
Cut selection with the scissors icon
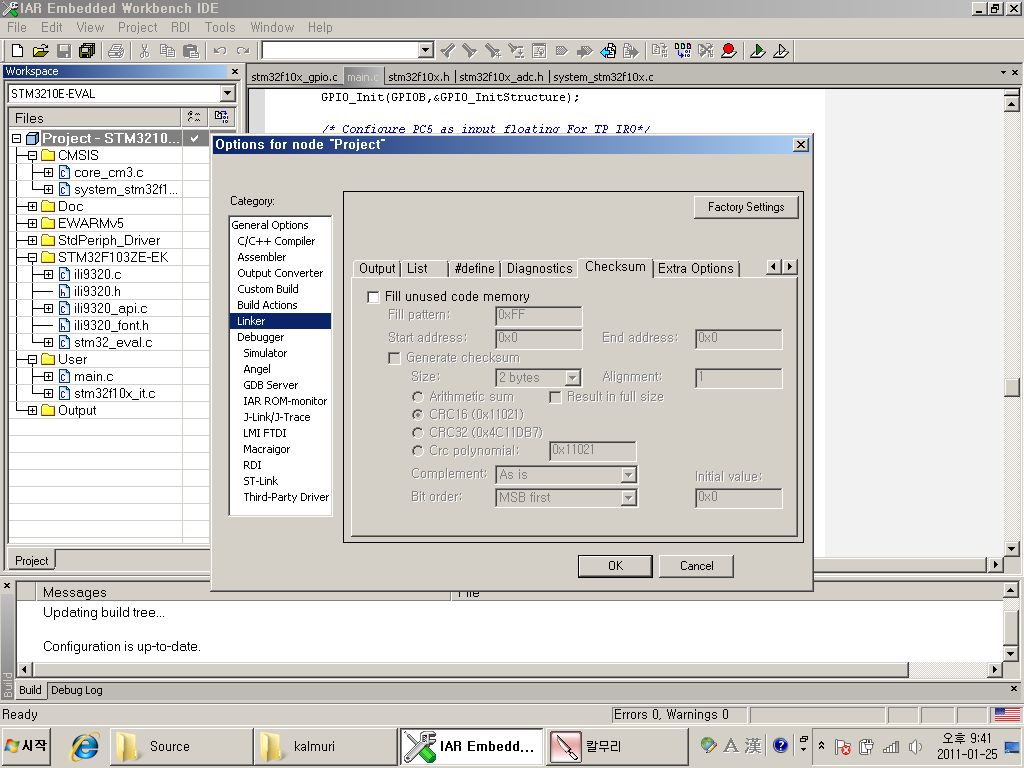point(144,50)
